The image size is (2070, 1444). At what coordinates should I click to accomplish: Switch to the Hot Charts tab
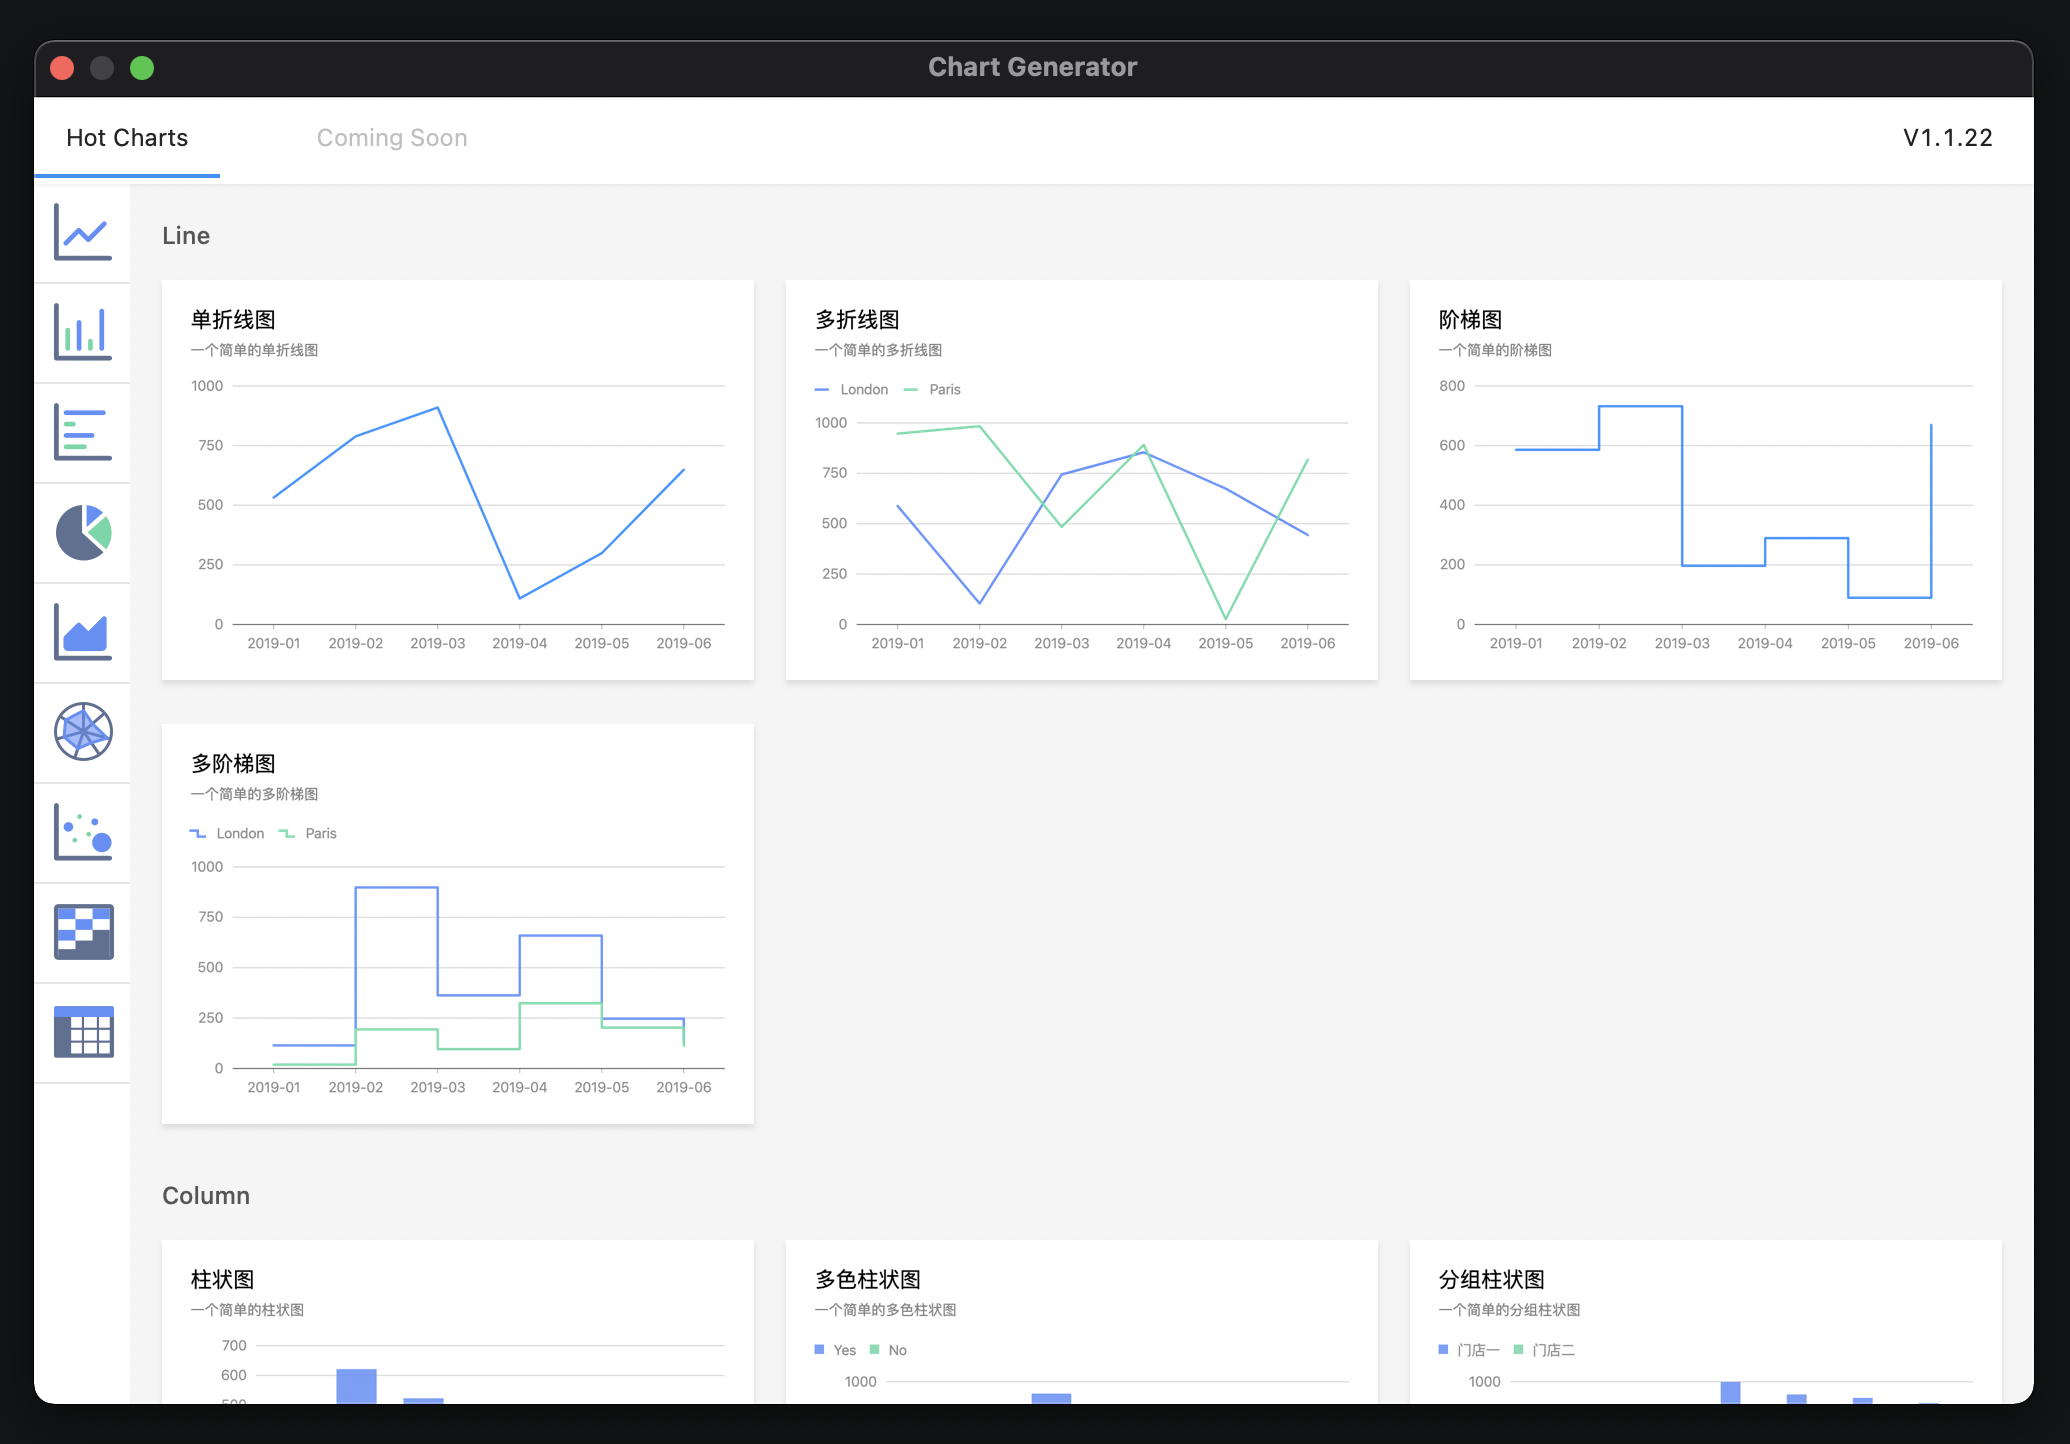pyautogui.click(x=127, y=138)
